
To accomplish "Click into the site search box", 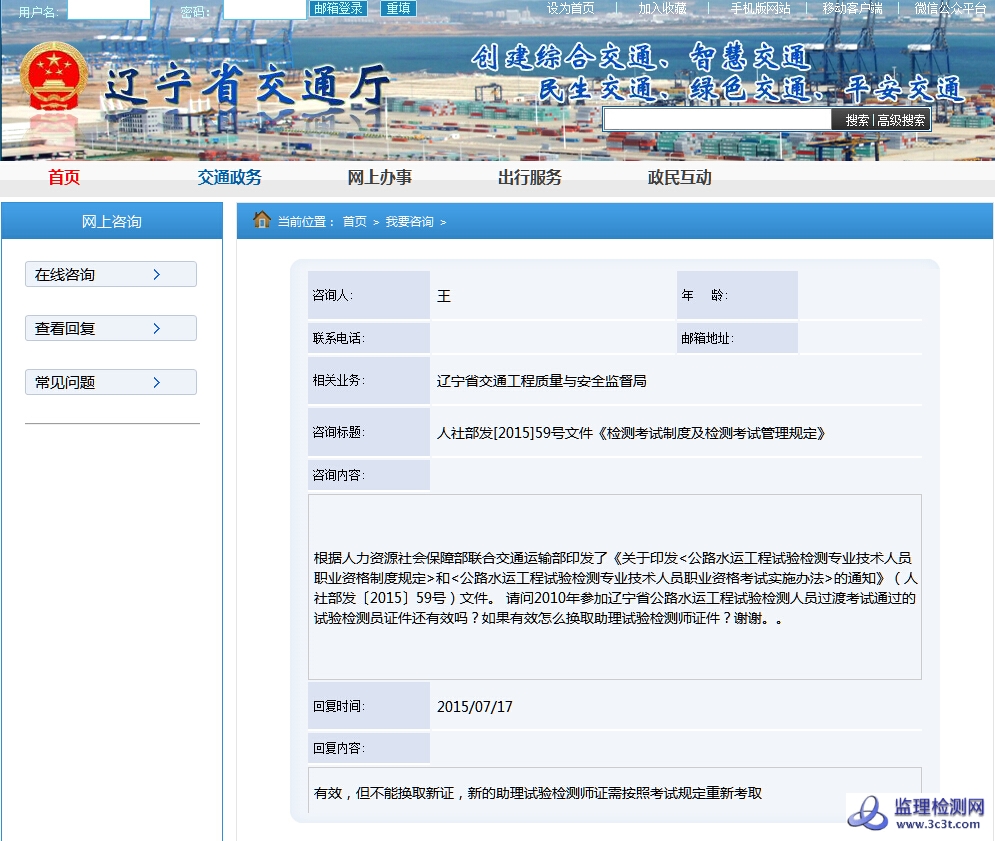I will click(x=717, y=120).
